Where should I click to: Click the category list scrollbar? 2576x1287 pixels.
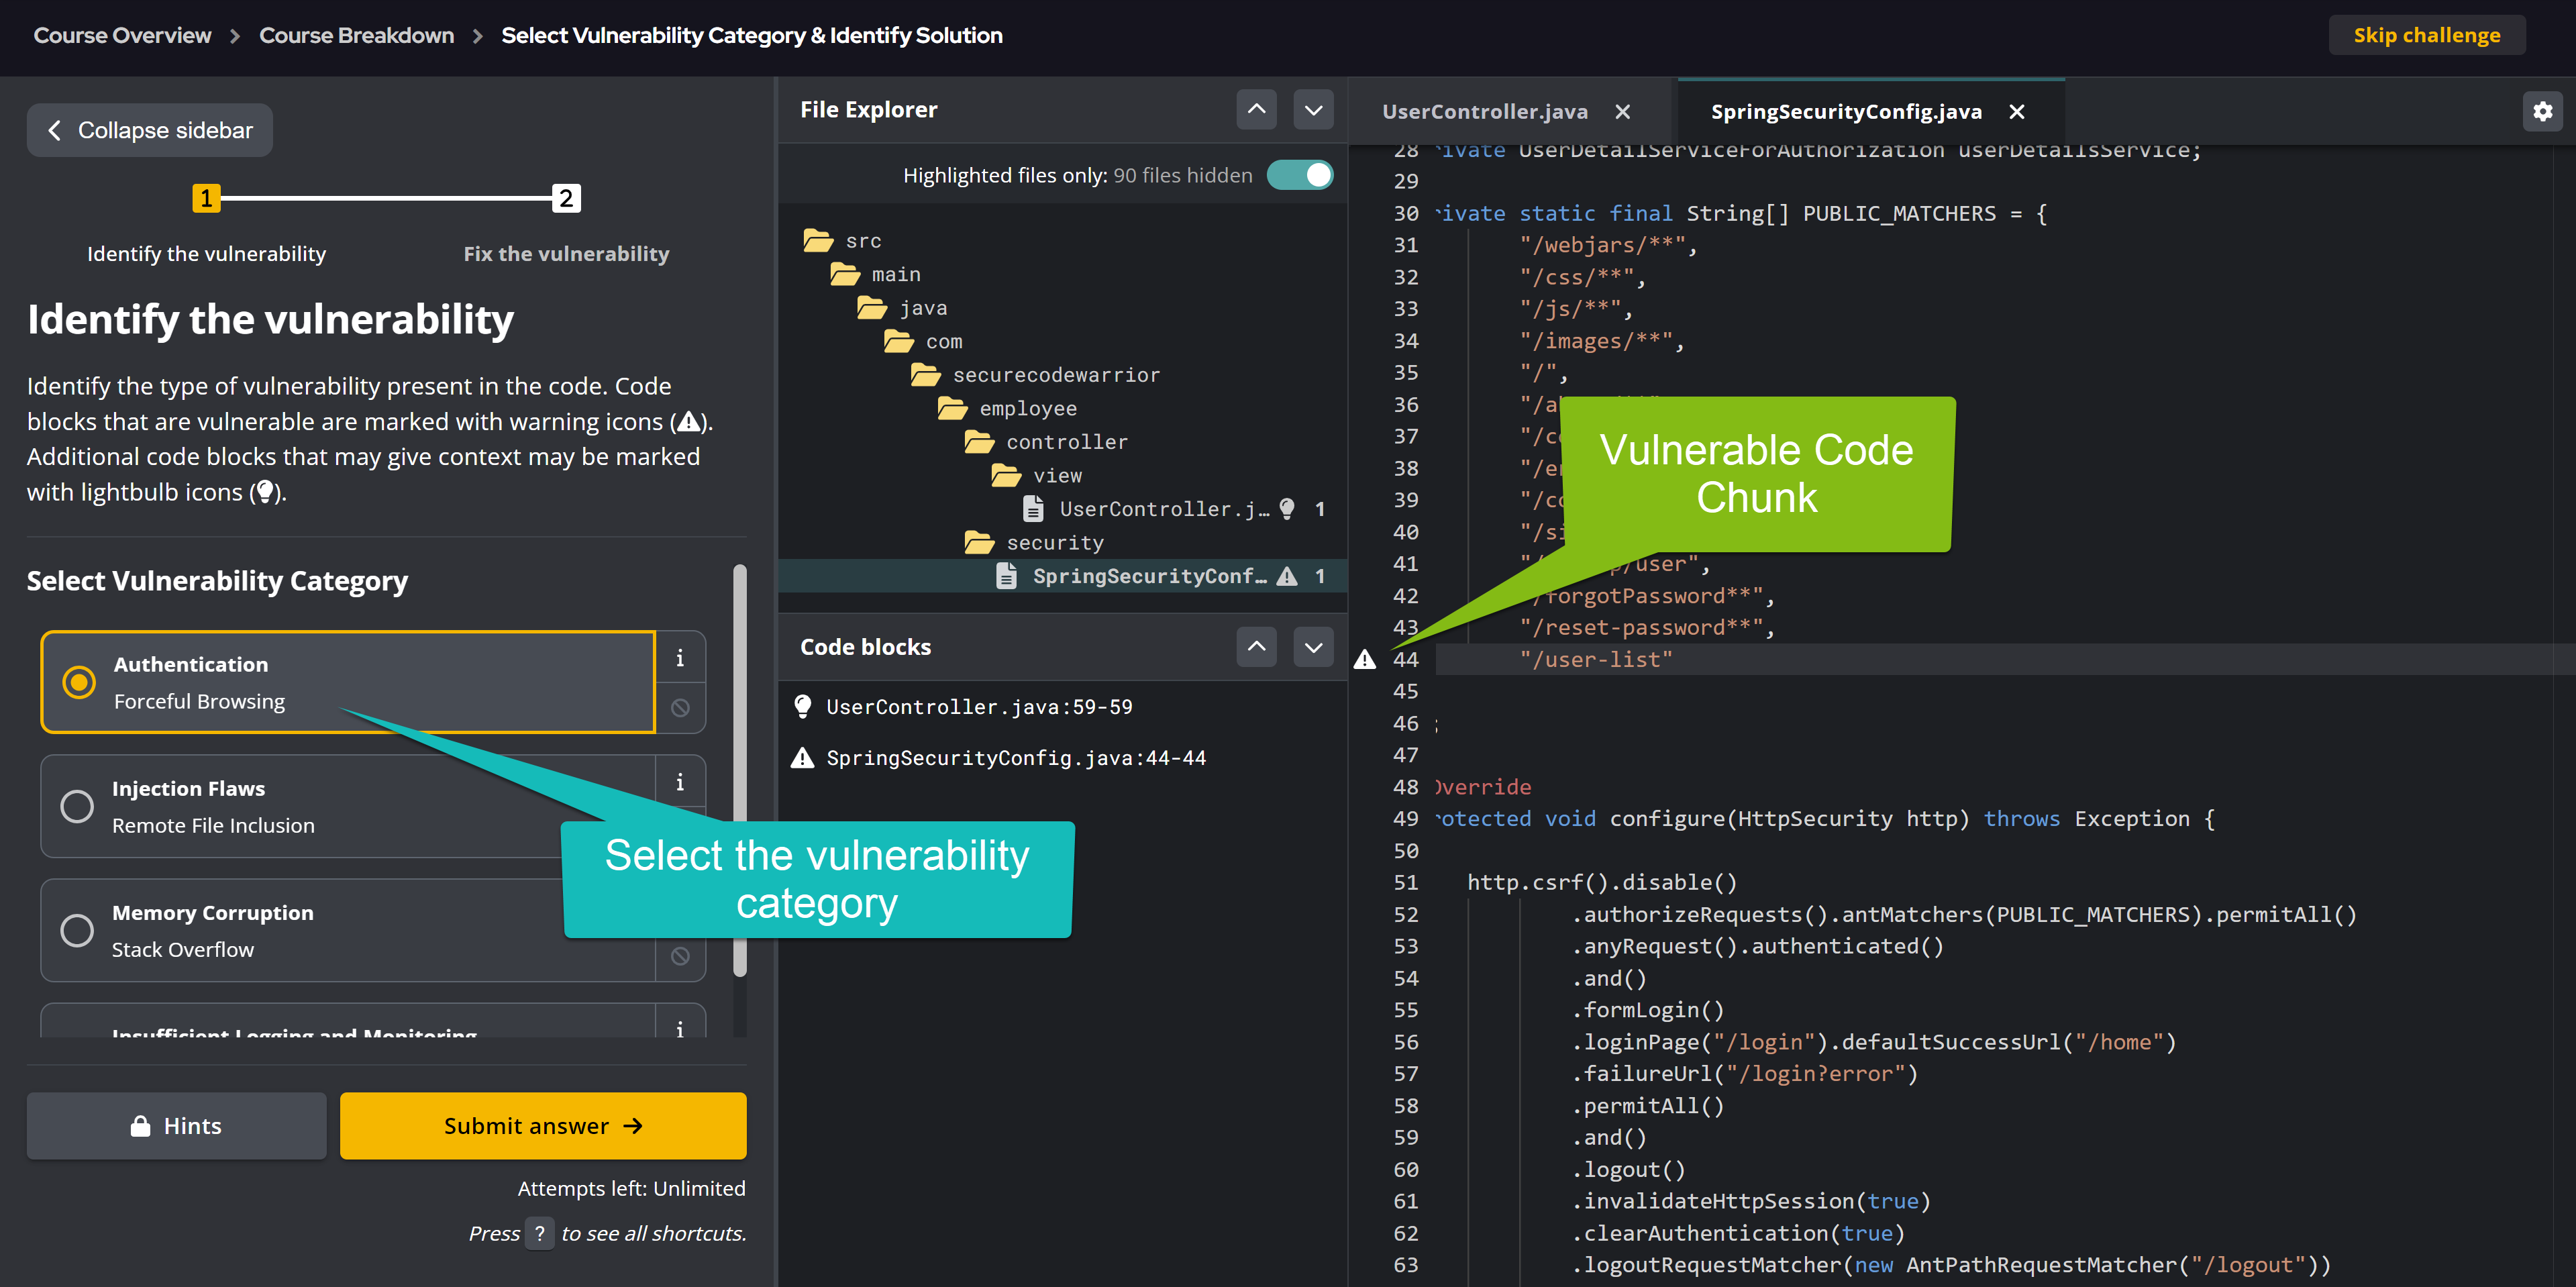(740, 770)
